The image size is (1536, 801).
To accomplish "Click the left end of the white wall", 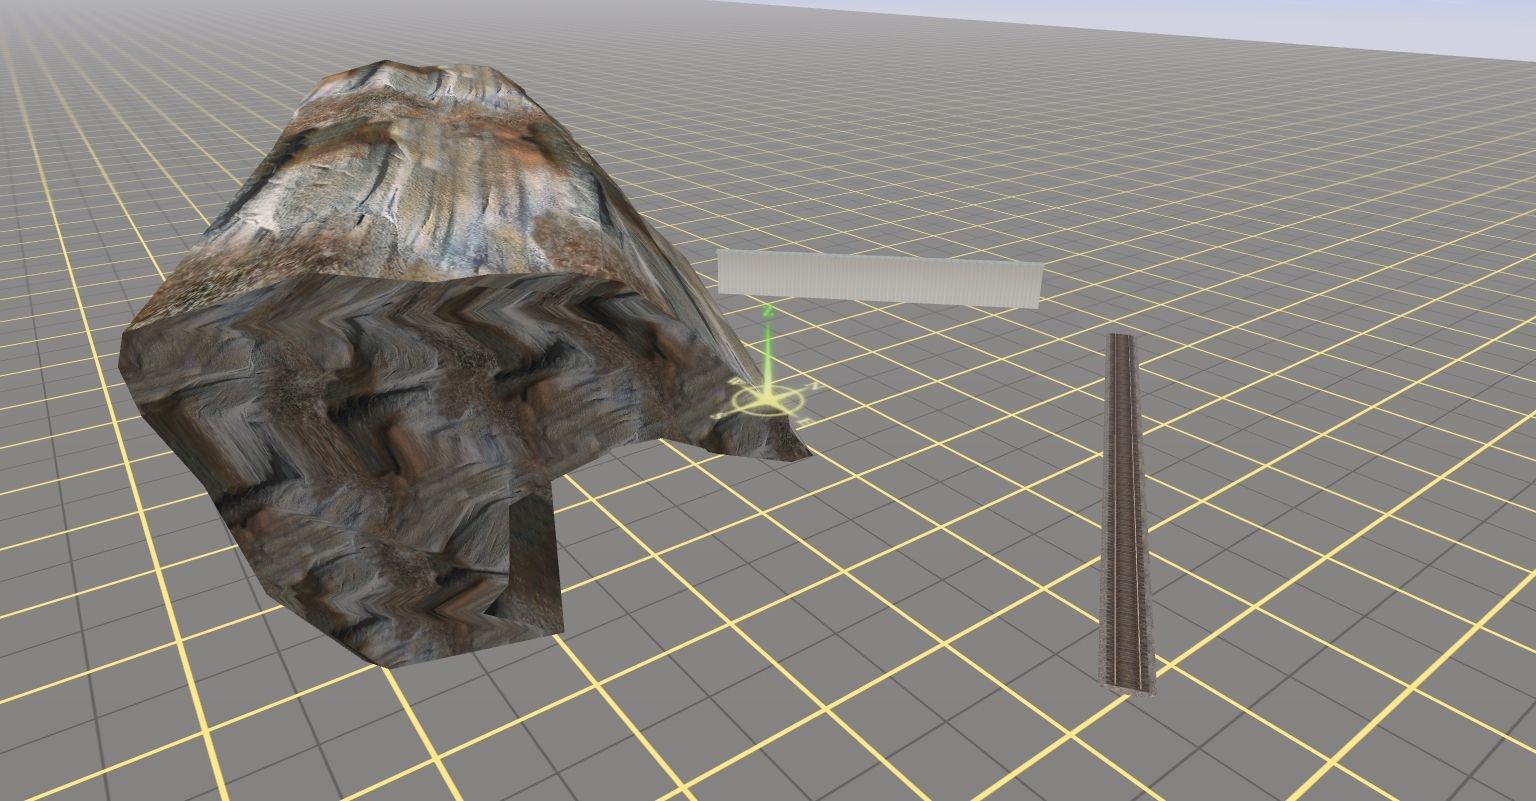I will (724, 273).
